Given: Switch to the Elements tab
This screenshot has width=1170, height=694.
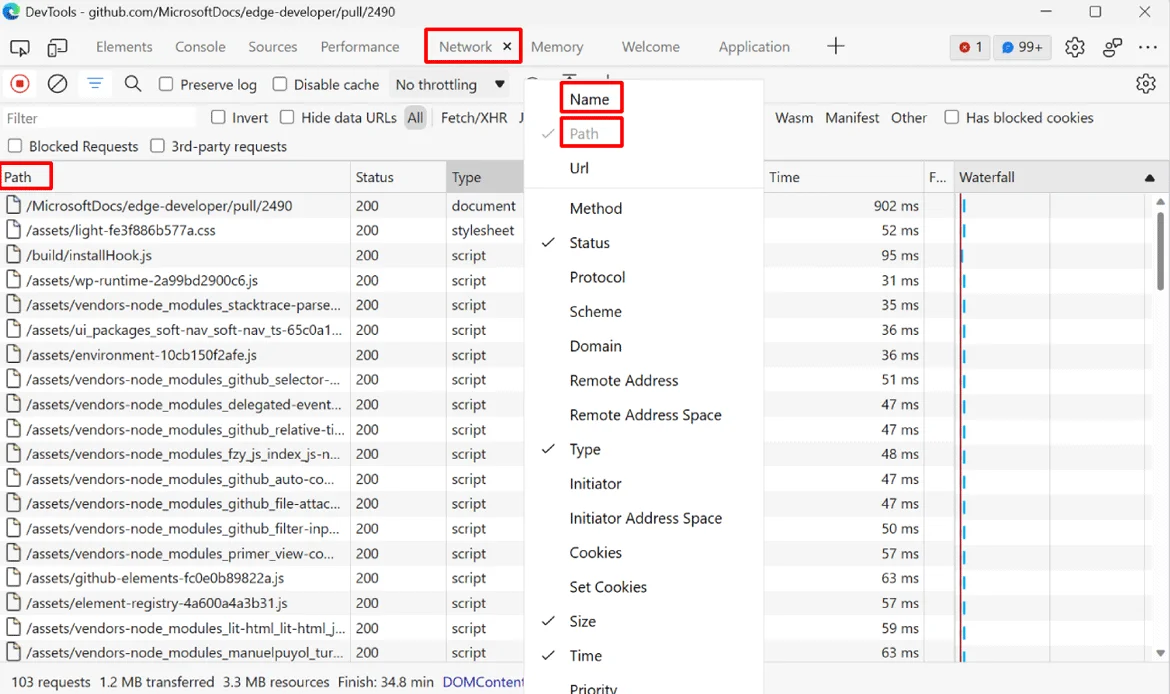Looking at the screenshot, I should [124, 46].
